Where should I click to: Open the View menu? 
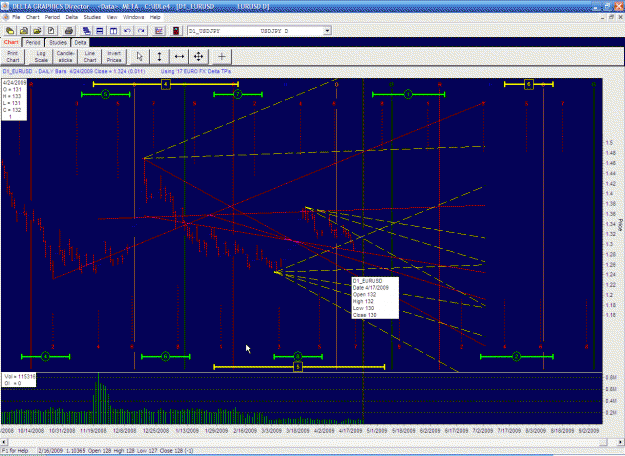pos(112,17)
